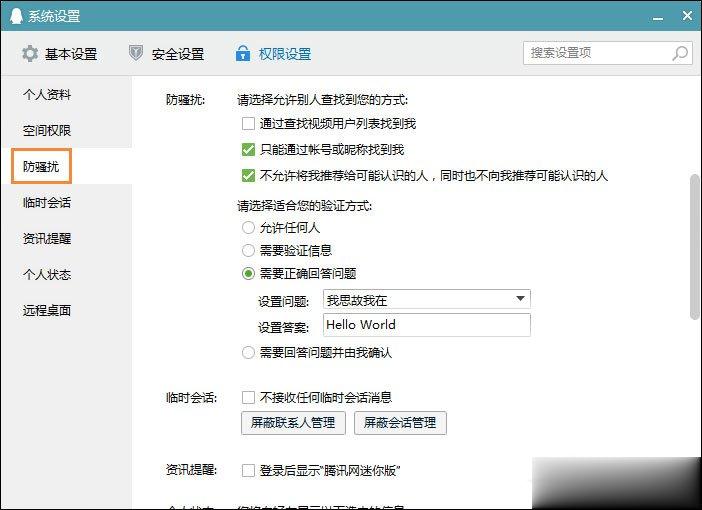
Task: Select 需要正确回答问题 radio option
Action: [x=248, y=273]
